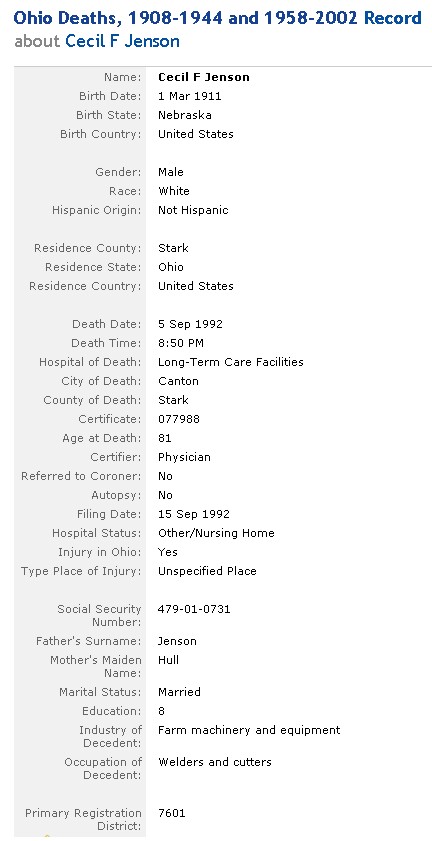
Task: Select the Canton city of death value
Action: coord(178,381)
